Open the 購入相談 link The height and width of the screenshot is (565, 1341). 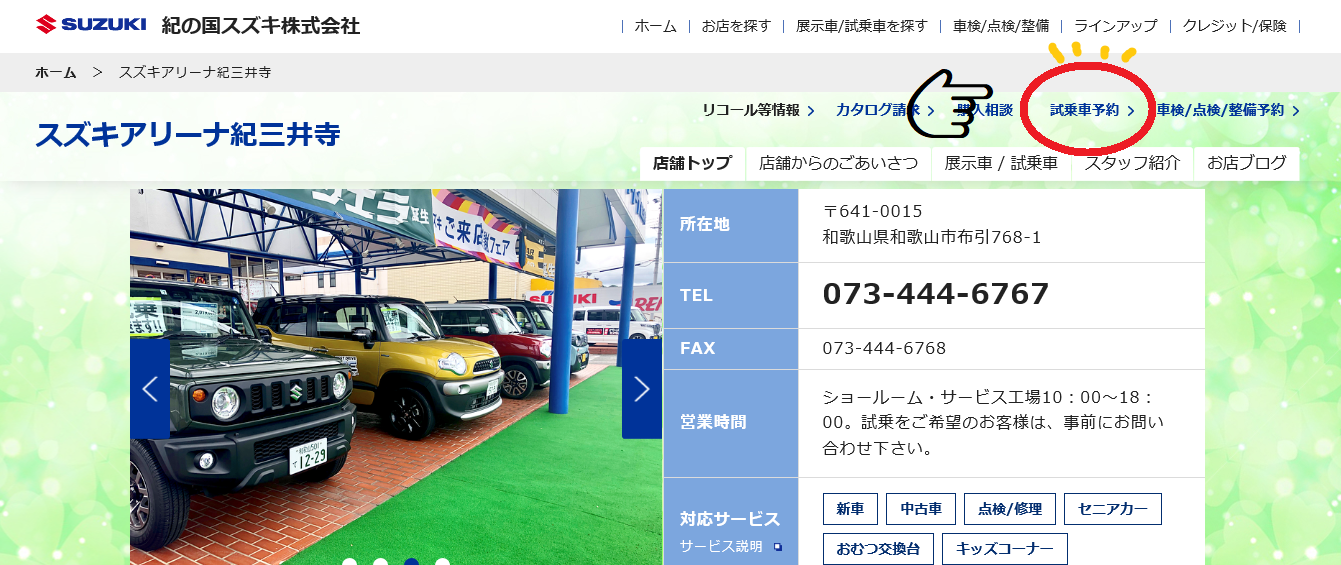pos(984,110)
